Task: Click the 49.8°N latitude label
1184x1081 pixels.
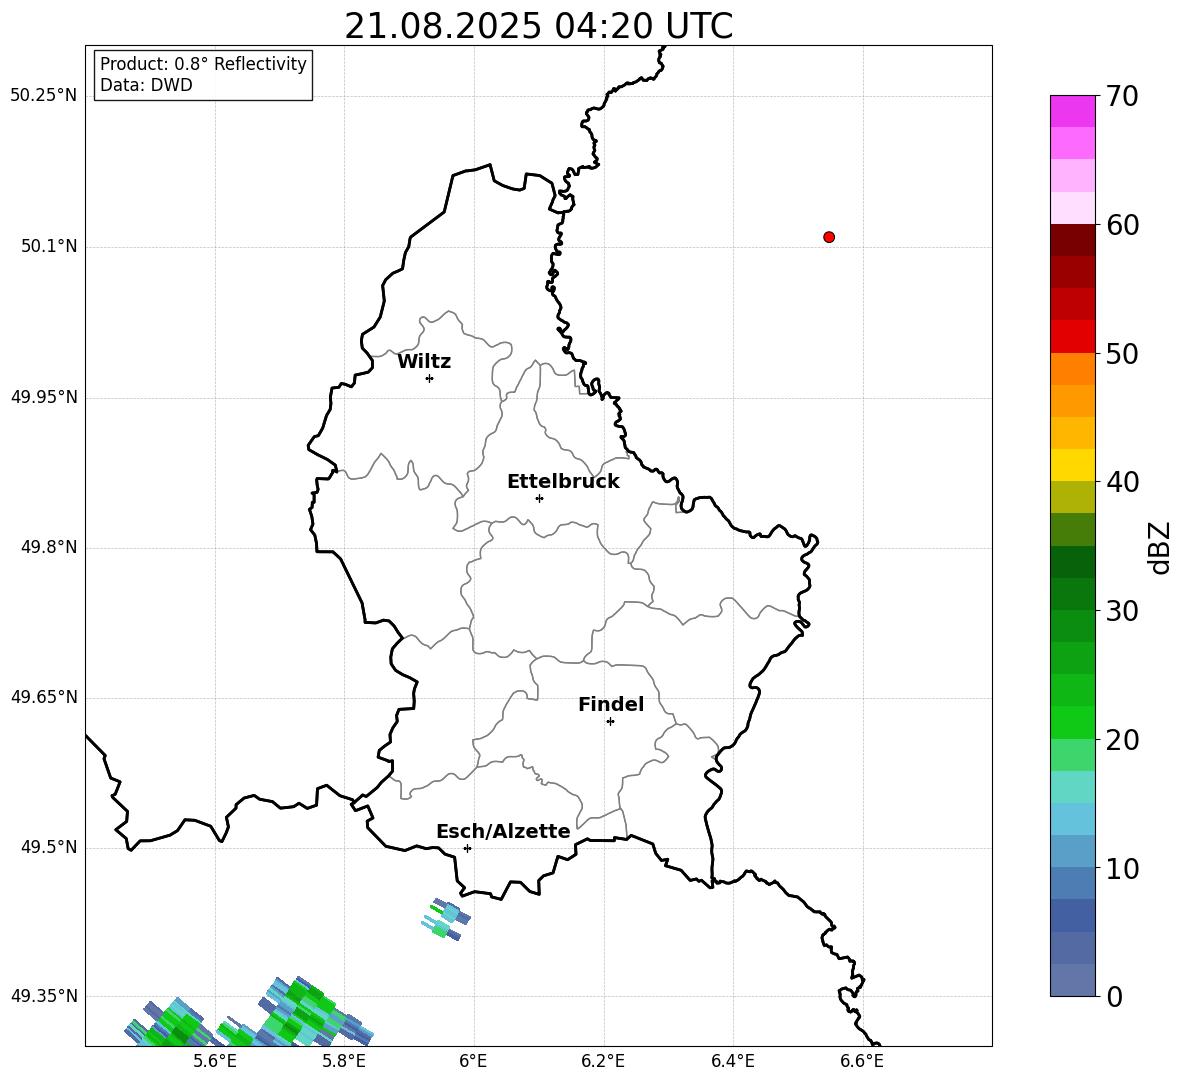Action: click(x=49, y=547)
